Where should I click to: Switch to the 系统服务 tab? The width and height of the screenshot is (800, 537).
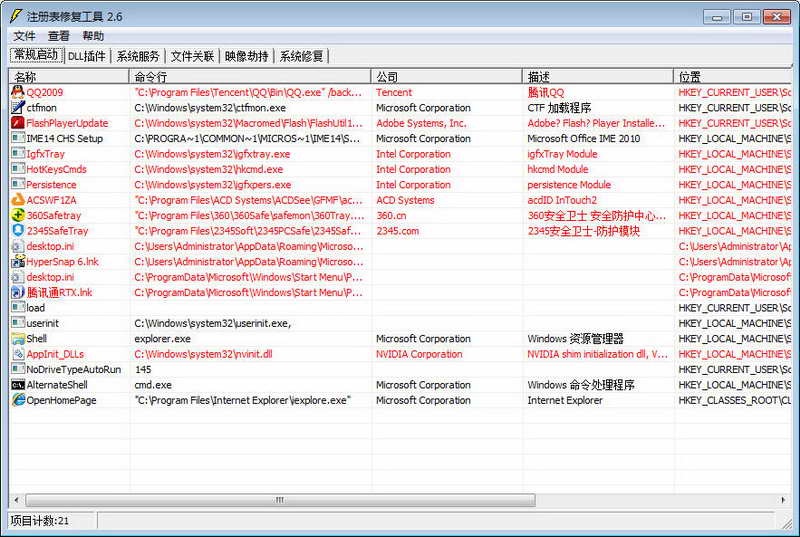pos(138,56)
